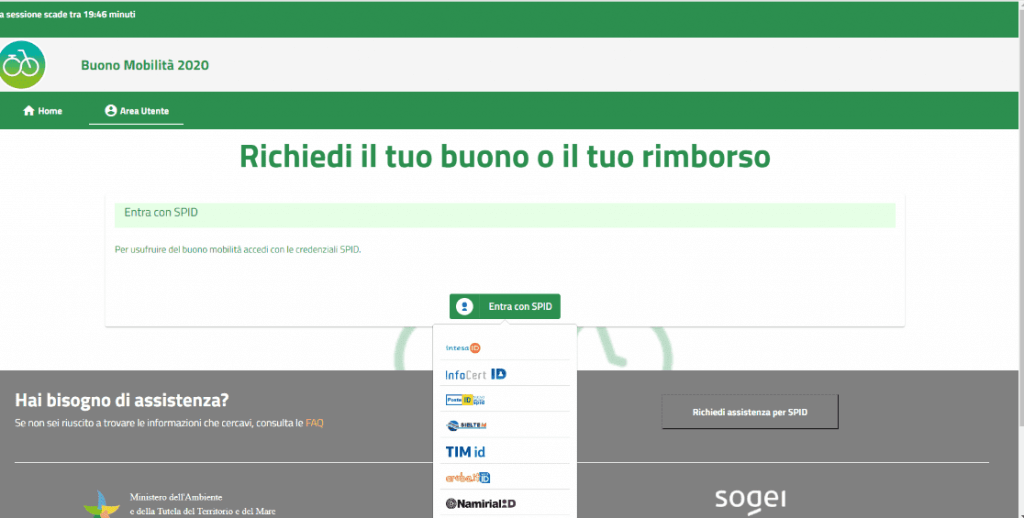
Task: Choose Intesa ID as SPID provider
Action: [x=463, y=348]
